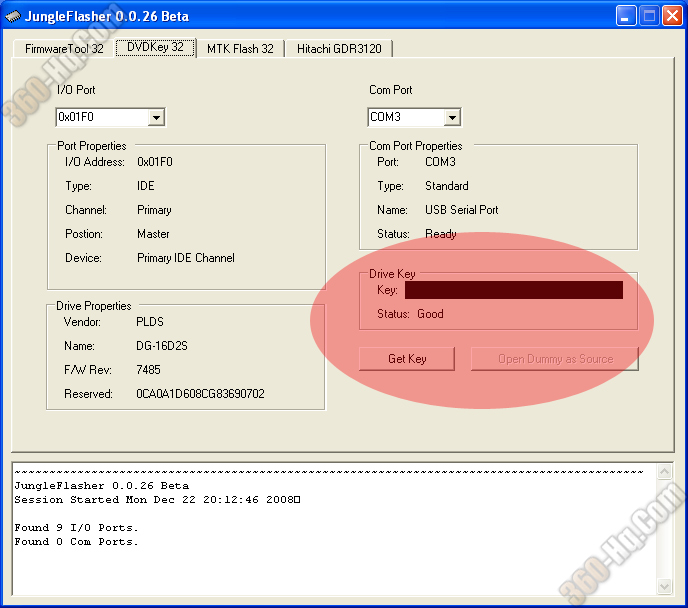Click the F/W Rev value '7485'
This screenshot has height=608, width=688.
coord(148,370)
